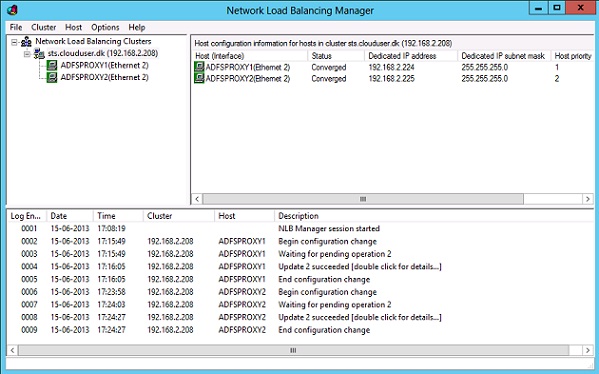Click subnet mask 255.255.255.0 for ADFSPROXY2
The width and height of the screenshot is (599, 374).
[484, 79]
